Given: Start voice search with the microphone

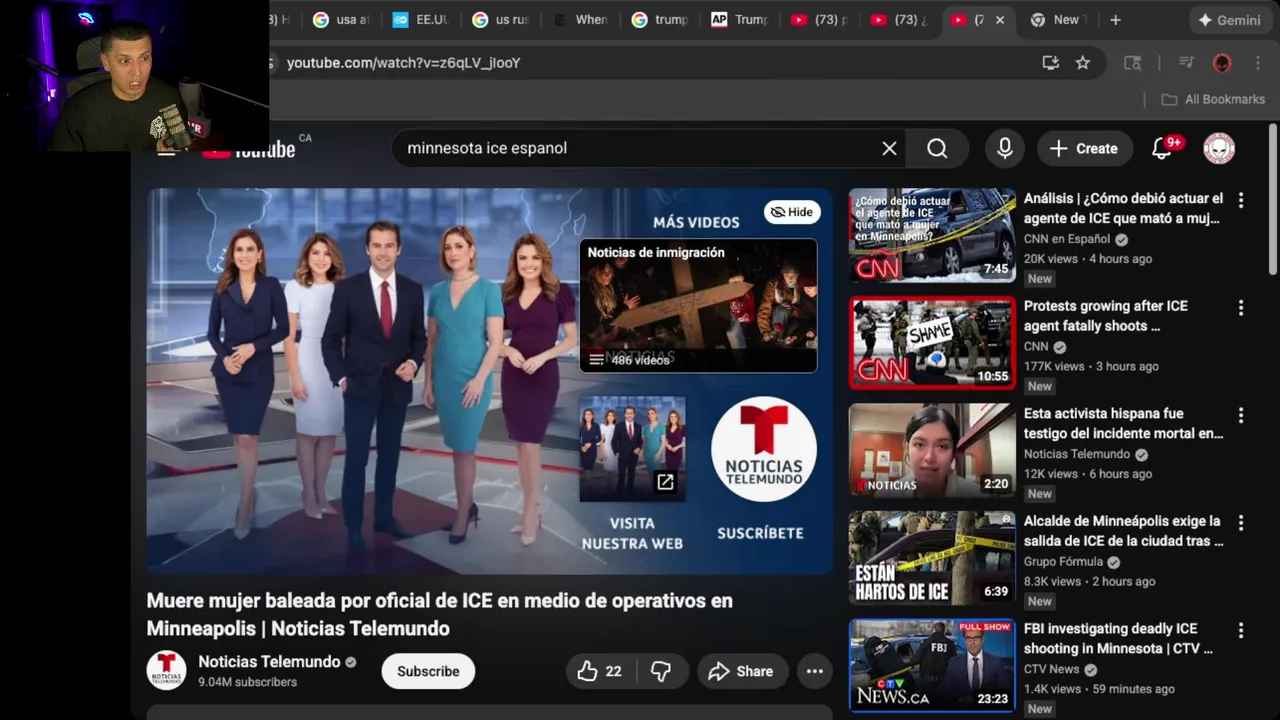Looking at the screenshot, I should coord(1005,148).
